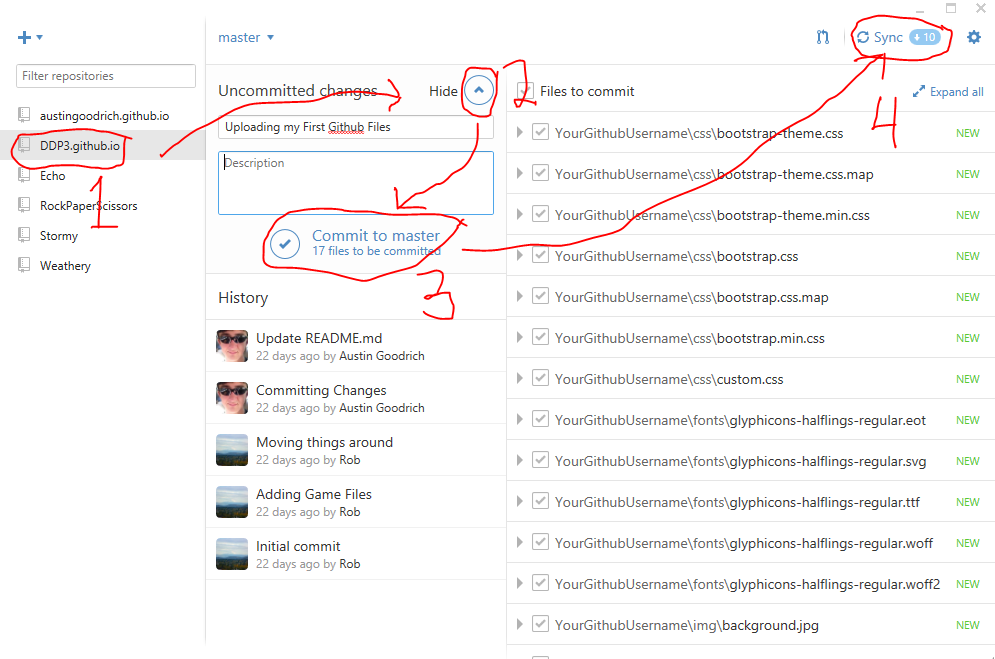
Task: Open the pull request icon
Action: click(822, 38)
